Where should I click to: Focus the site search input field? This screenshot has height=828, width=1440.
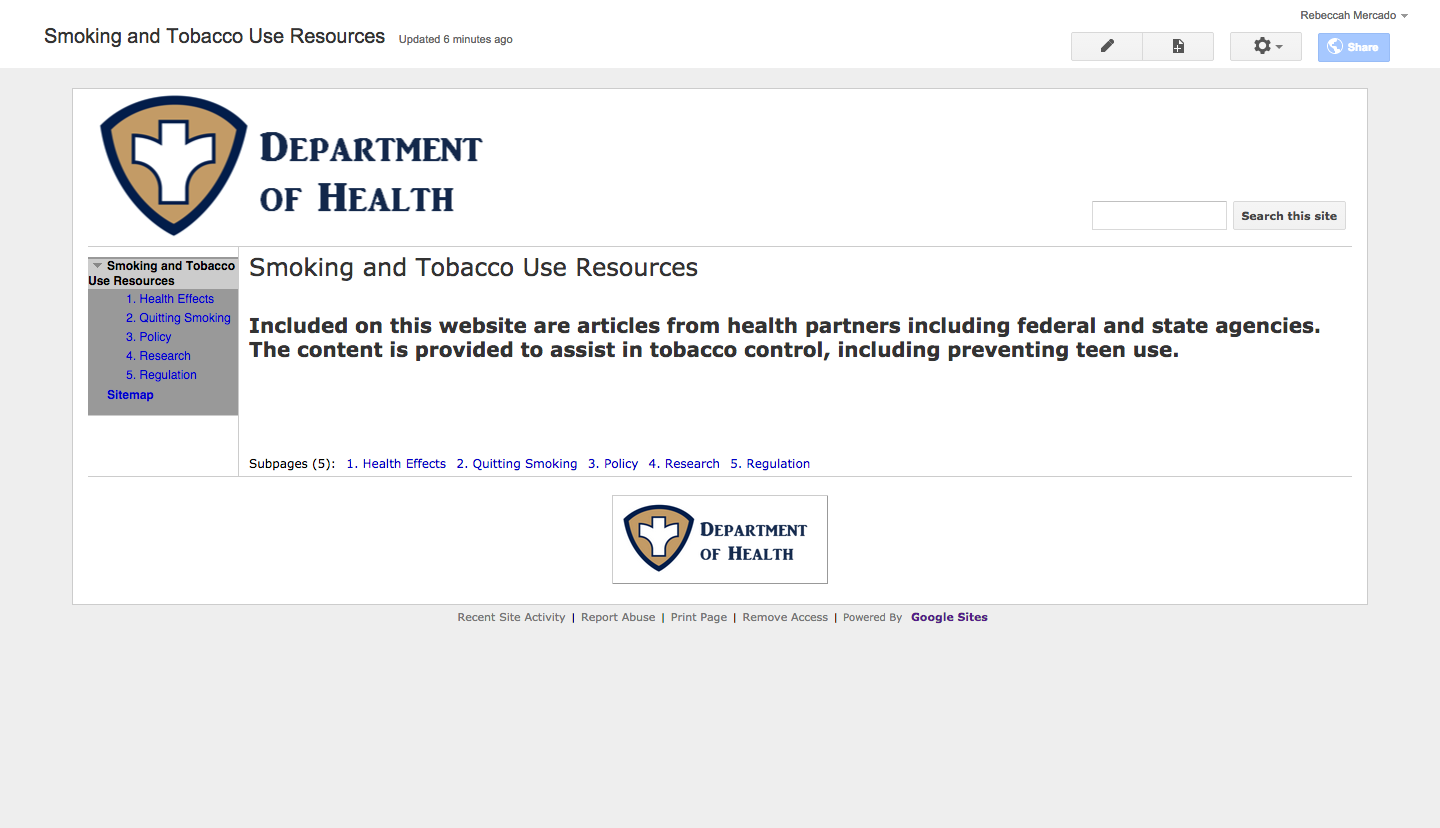[1159, 215]
